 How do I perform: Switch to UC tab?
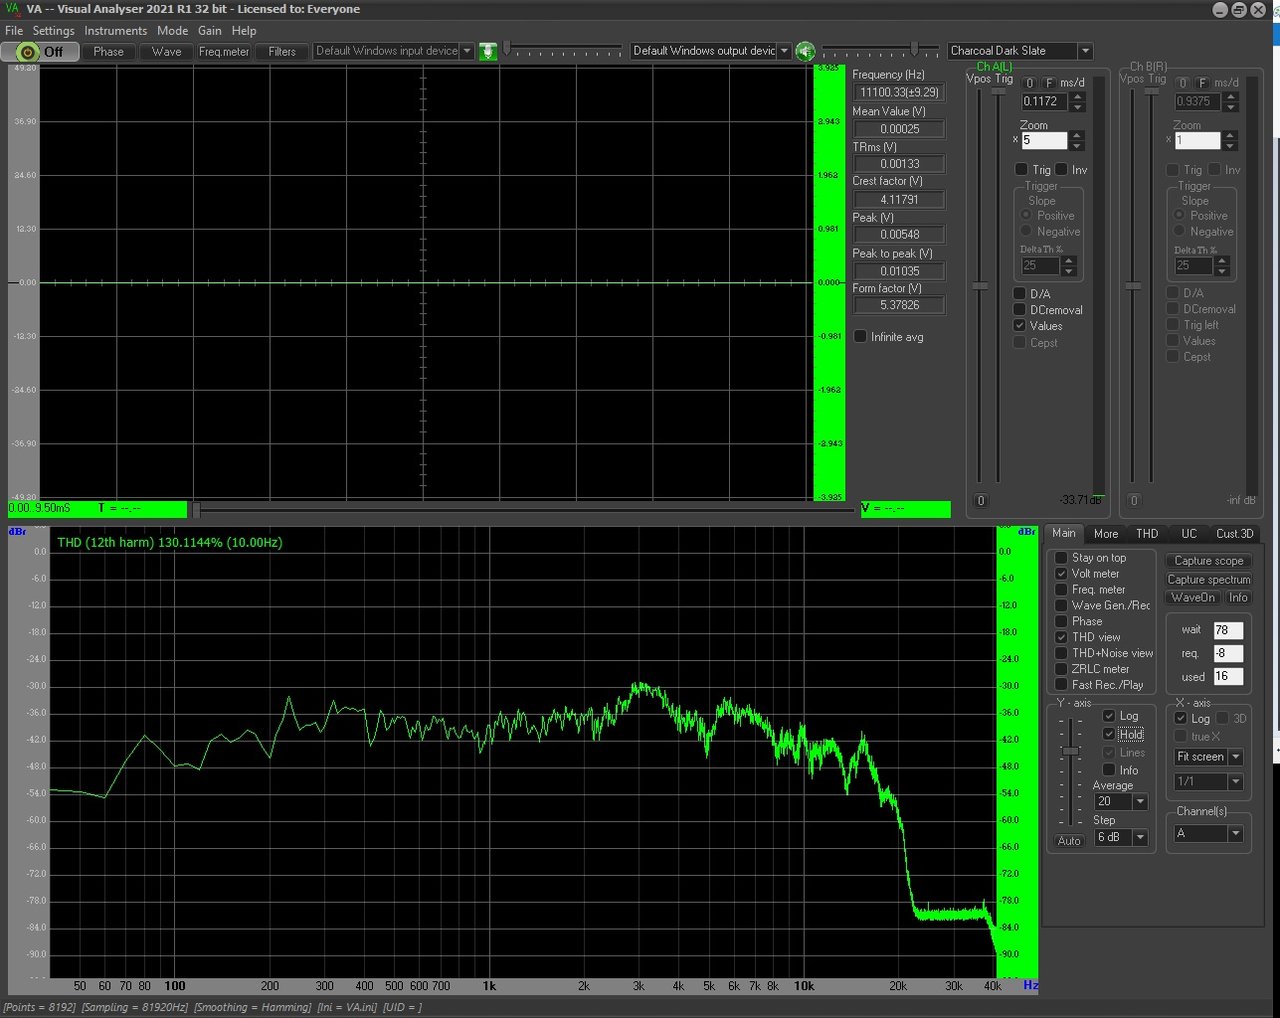pyautogui.click(x=1188, y=534)
